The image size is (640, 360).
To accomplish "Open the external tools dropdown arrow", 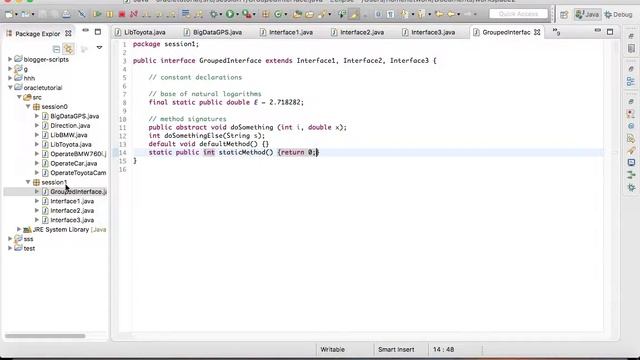I will [x=254, y=15].
